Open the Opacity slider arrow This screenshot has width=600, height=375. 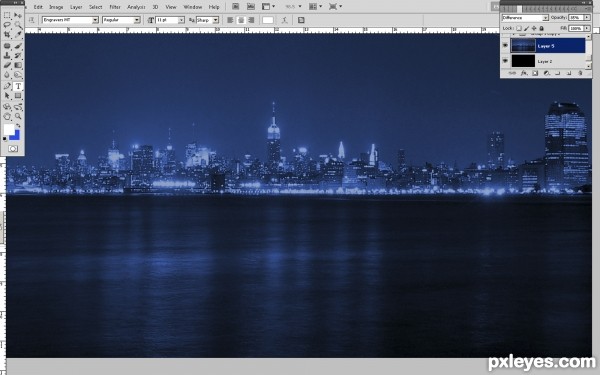pos(587,18)
